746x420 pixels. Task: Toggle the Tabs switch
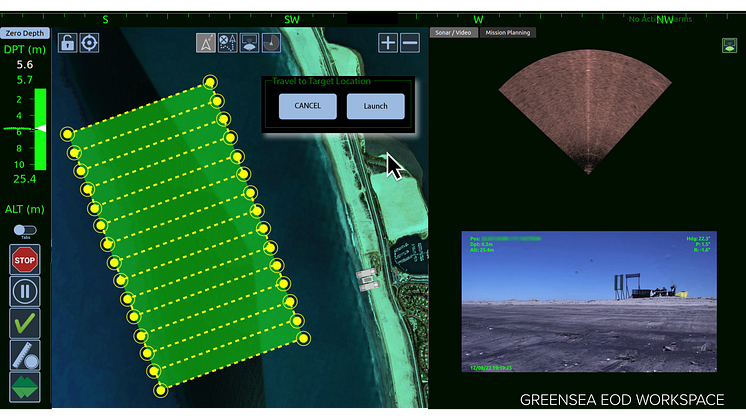tap(25, 230)
